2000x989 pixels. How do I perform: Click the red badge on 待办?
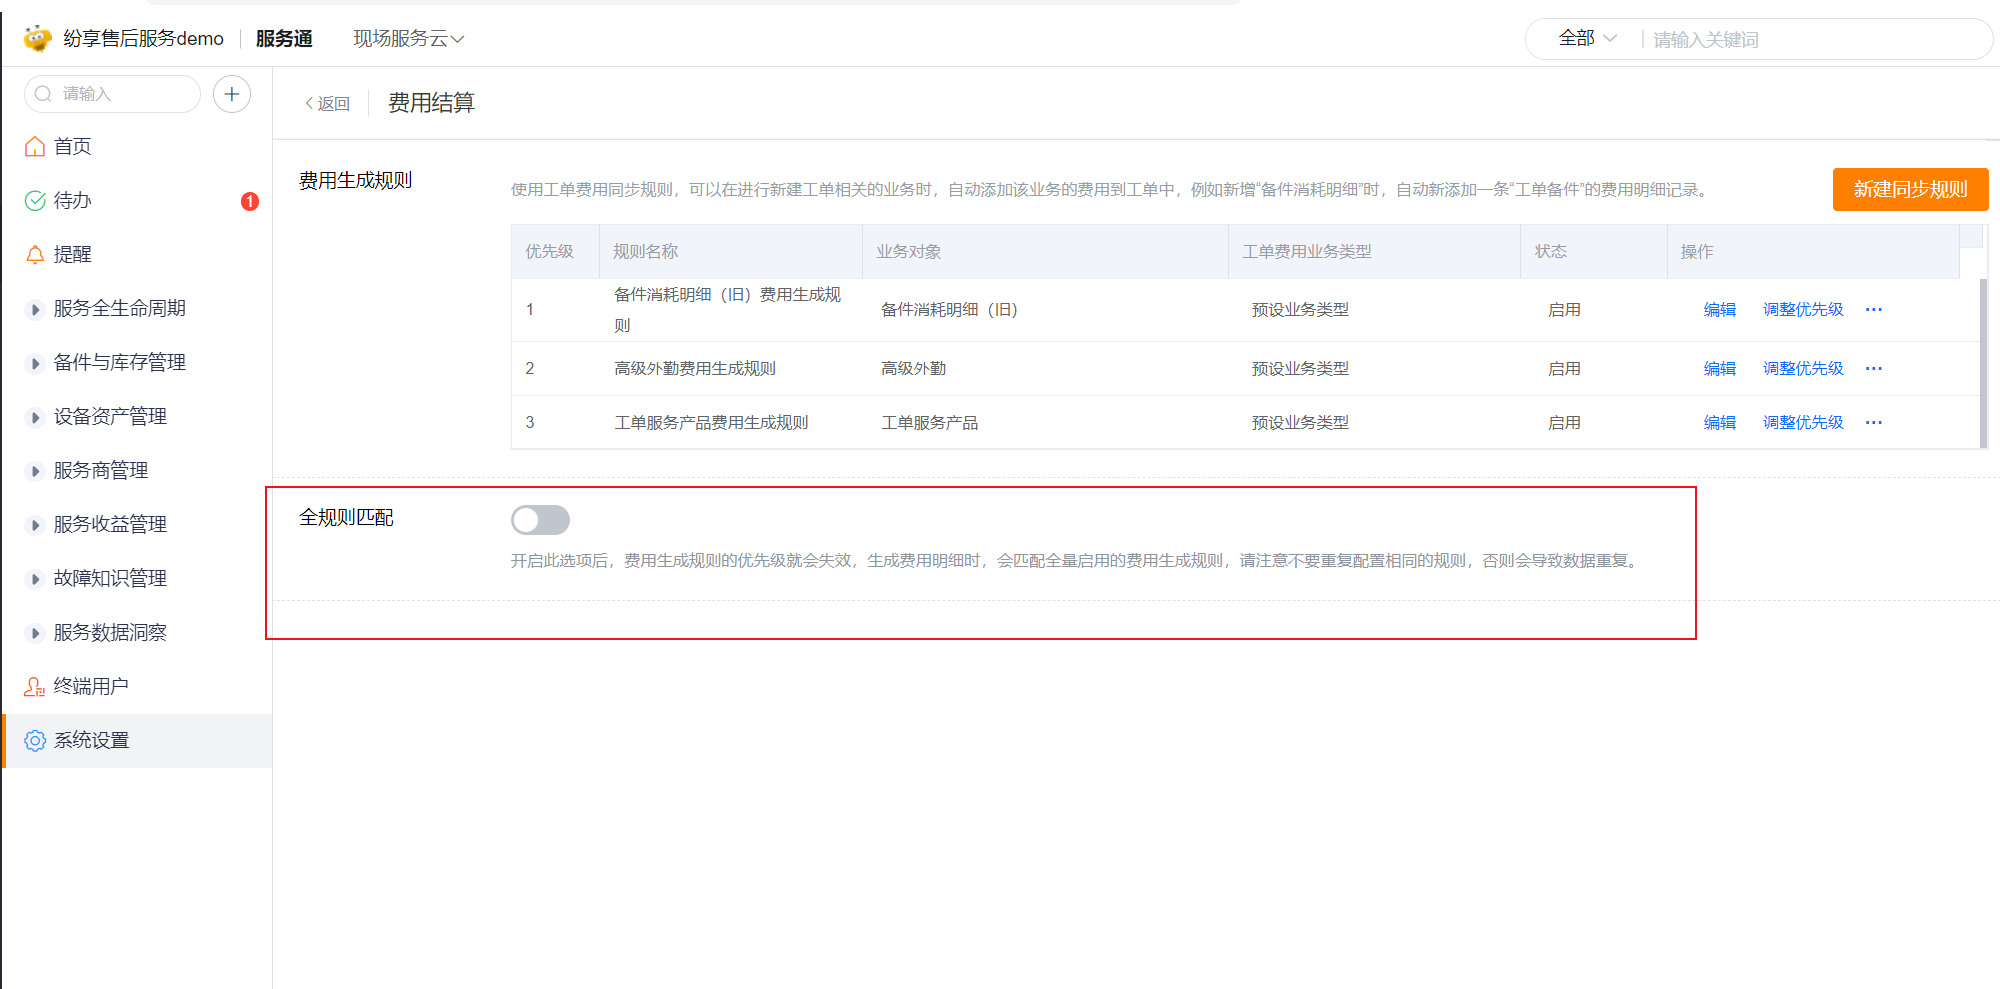pyautogui.click(x=250, y=201)
